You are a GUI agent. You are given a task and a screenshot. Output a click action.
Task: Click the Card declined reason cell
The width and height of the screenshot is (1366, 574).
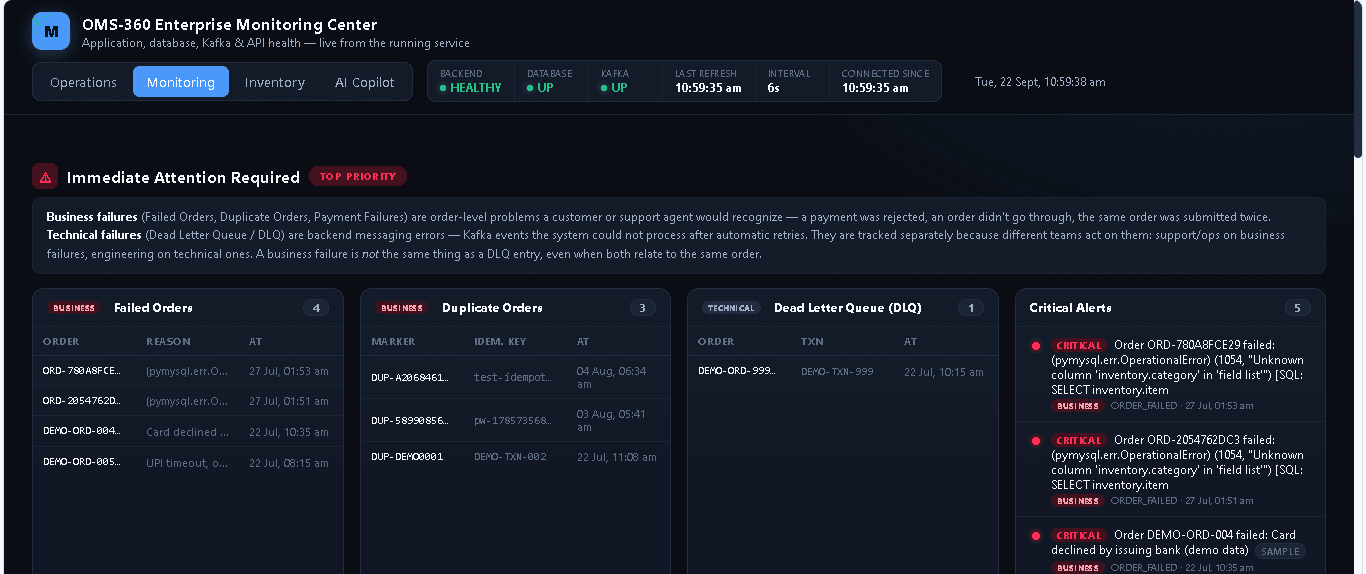click(x=188, y=432)
